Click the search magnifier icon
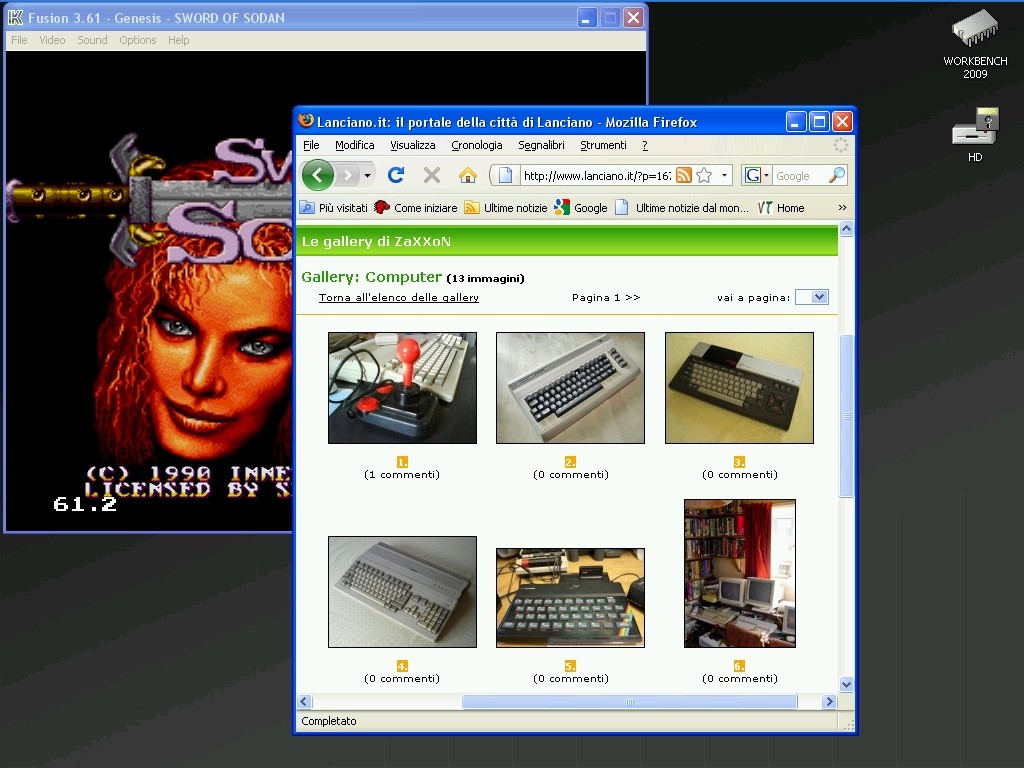1024x768 pixels. coord(837,175)
